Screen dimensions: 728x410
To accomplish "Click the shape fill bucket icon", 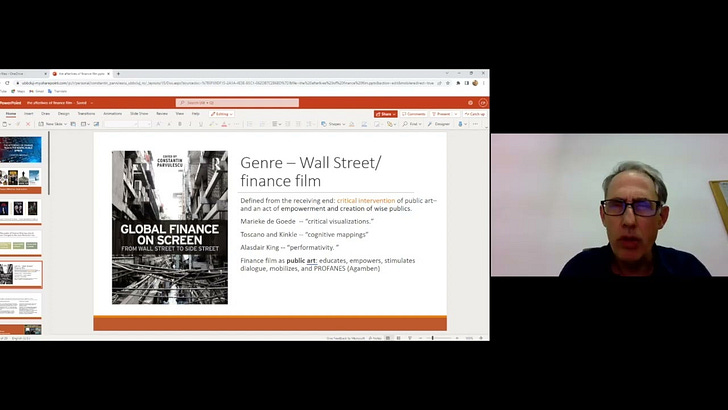I will [x=352, y=124].
